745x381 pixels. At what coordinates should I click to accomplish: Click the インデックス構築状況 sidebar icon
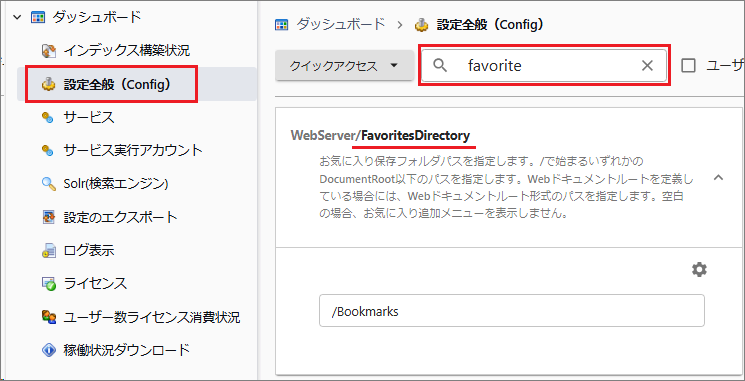point(48,50)
